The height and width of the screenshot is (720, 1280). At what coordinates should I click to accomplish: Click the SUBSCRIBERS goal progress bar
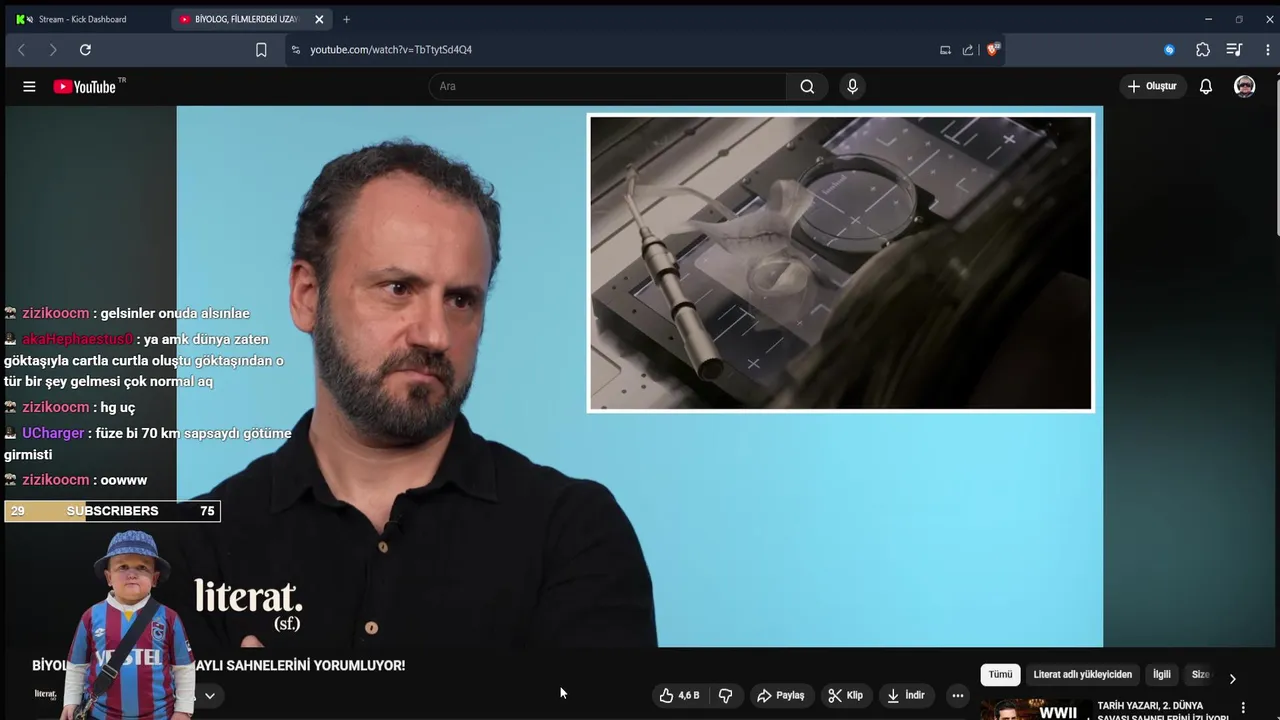coord(112,511)
